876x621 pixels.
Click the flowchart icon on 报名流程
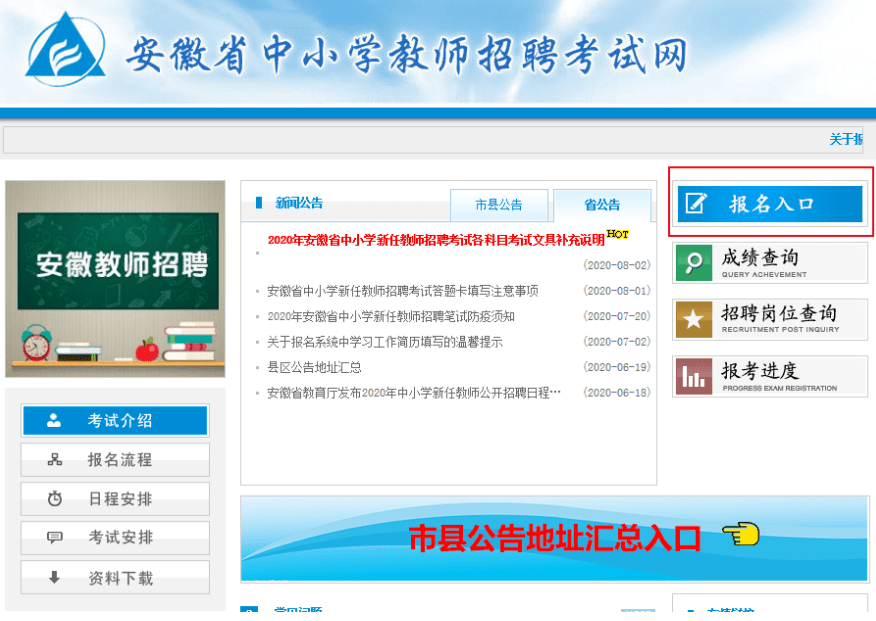click(x=55, y=460)
